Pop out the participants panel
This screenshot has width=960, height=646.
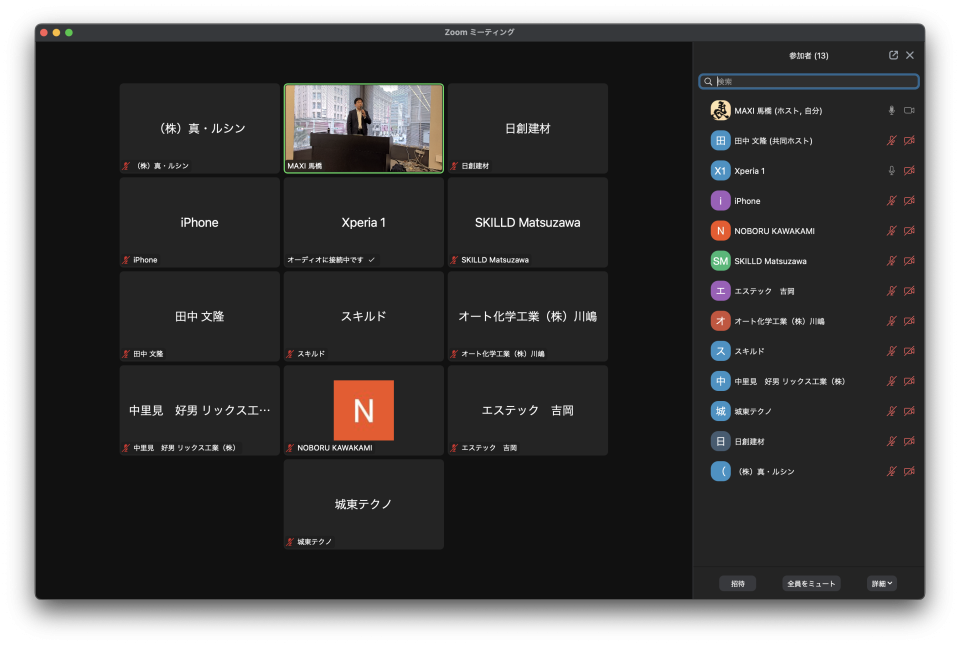893,56
